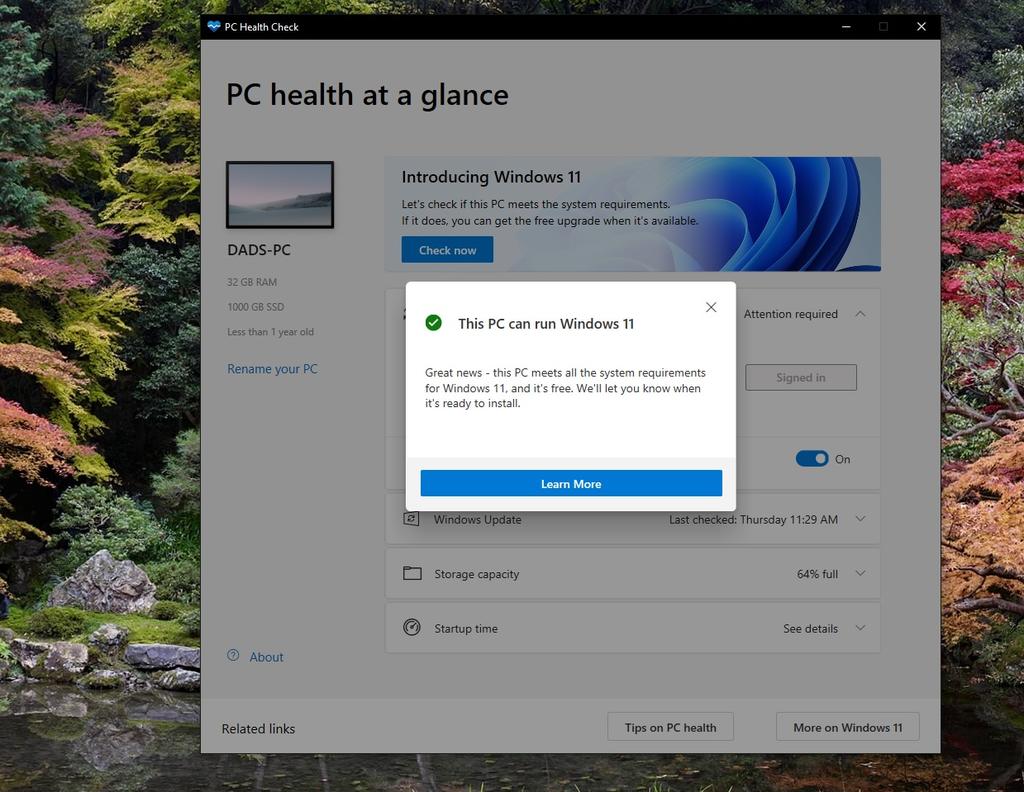
Task: Expand the Startup time row chevron
Action: (861, 628)
